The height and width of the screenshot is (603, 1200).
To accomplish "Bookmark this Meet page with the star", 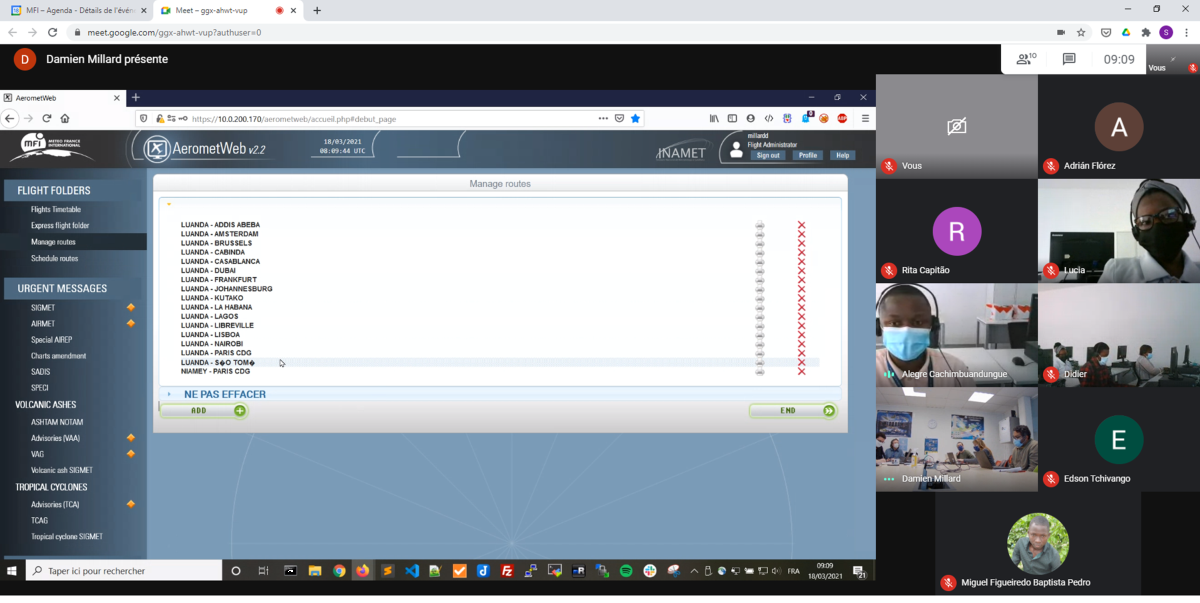I will (1081, 32).
